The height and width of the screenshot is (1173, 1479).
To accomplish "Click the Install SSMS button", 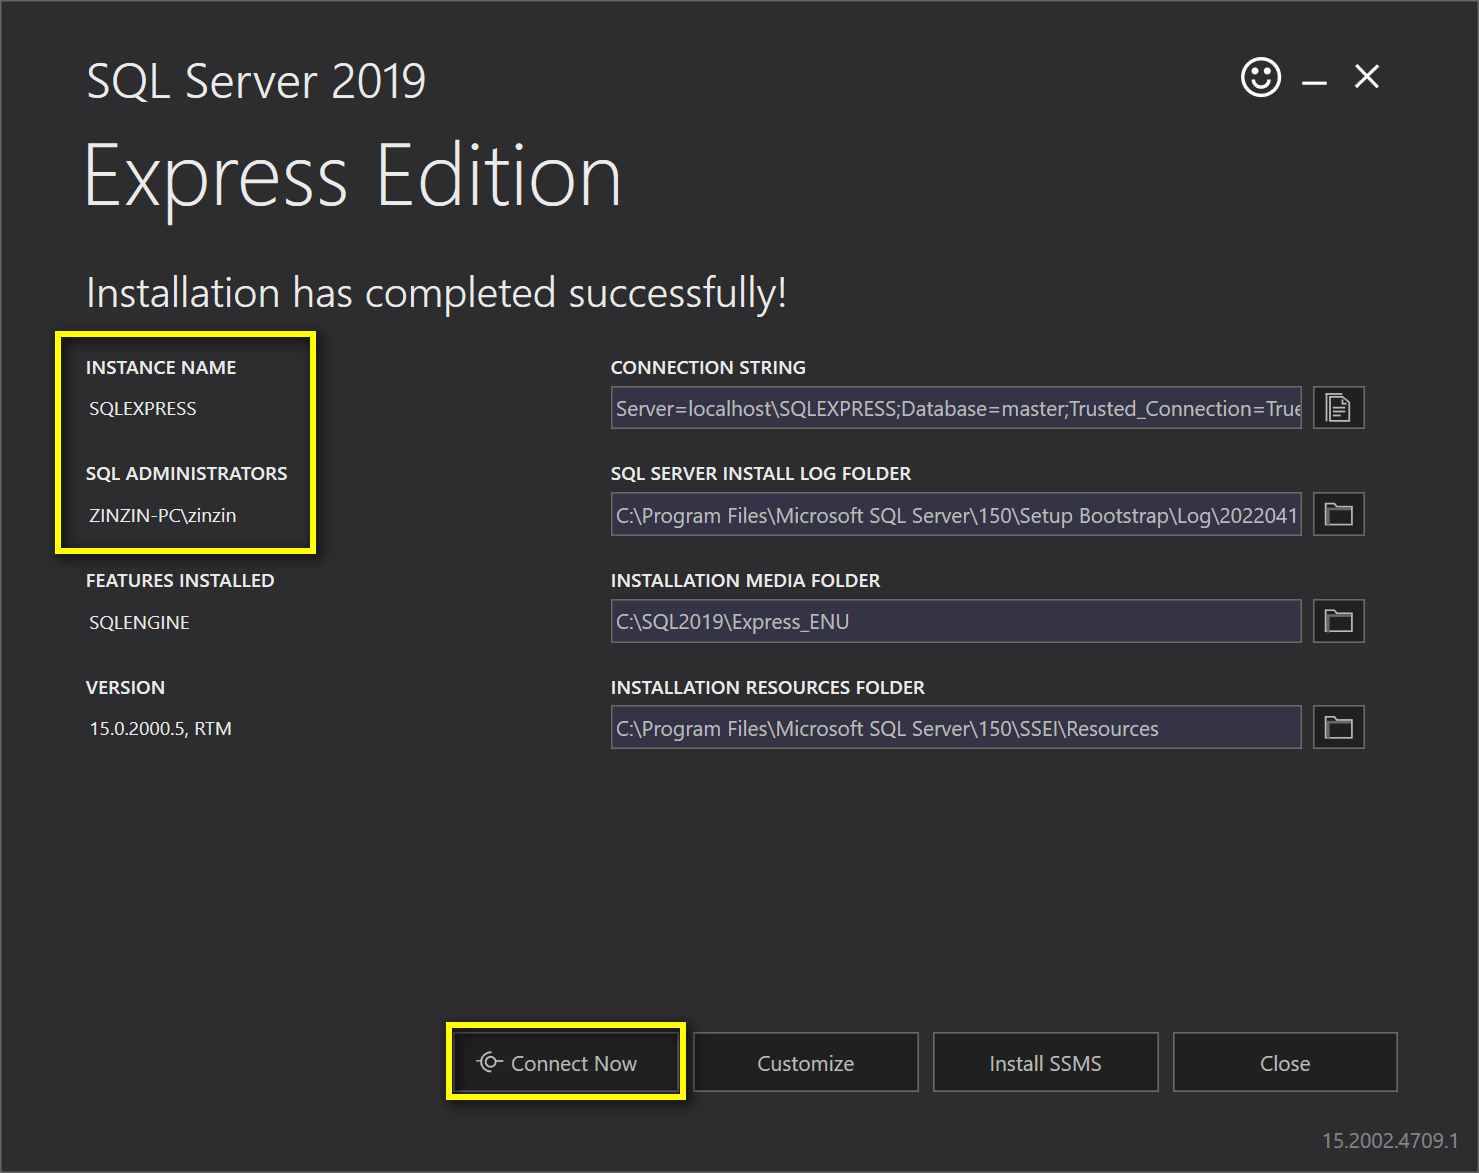I will [x=1045, y=1062].
